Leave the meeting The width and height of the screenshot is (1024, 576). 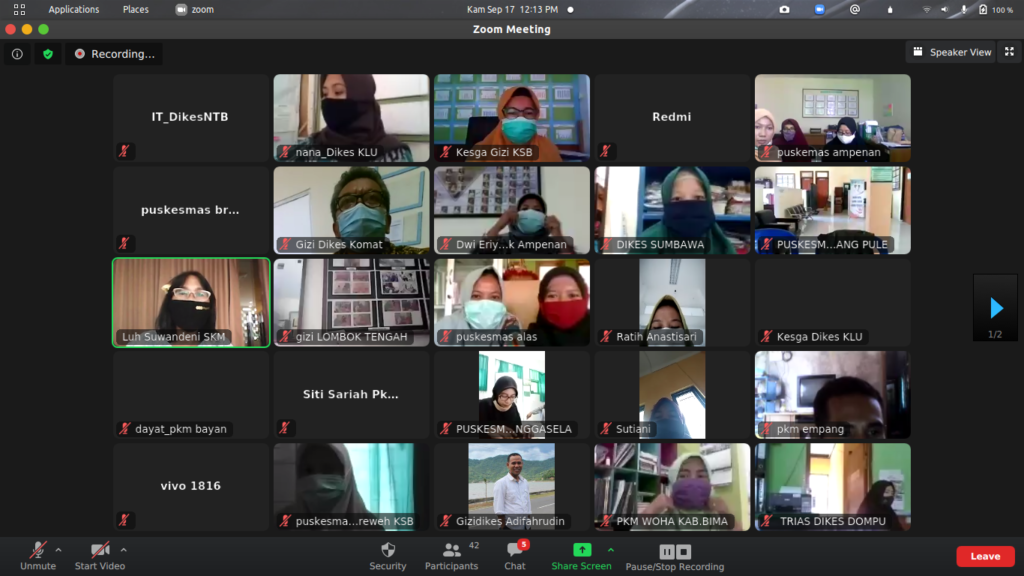tap(984, 556)
